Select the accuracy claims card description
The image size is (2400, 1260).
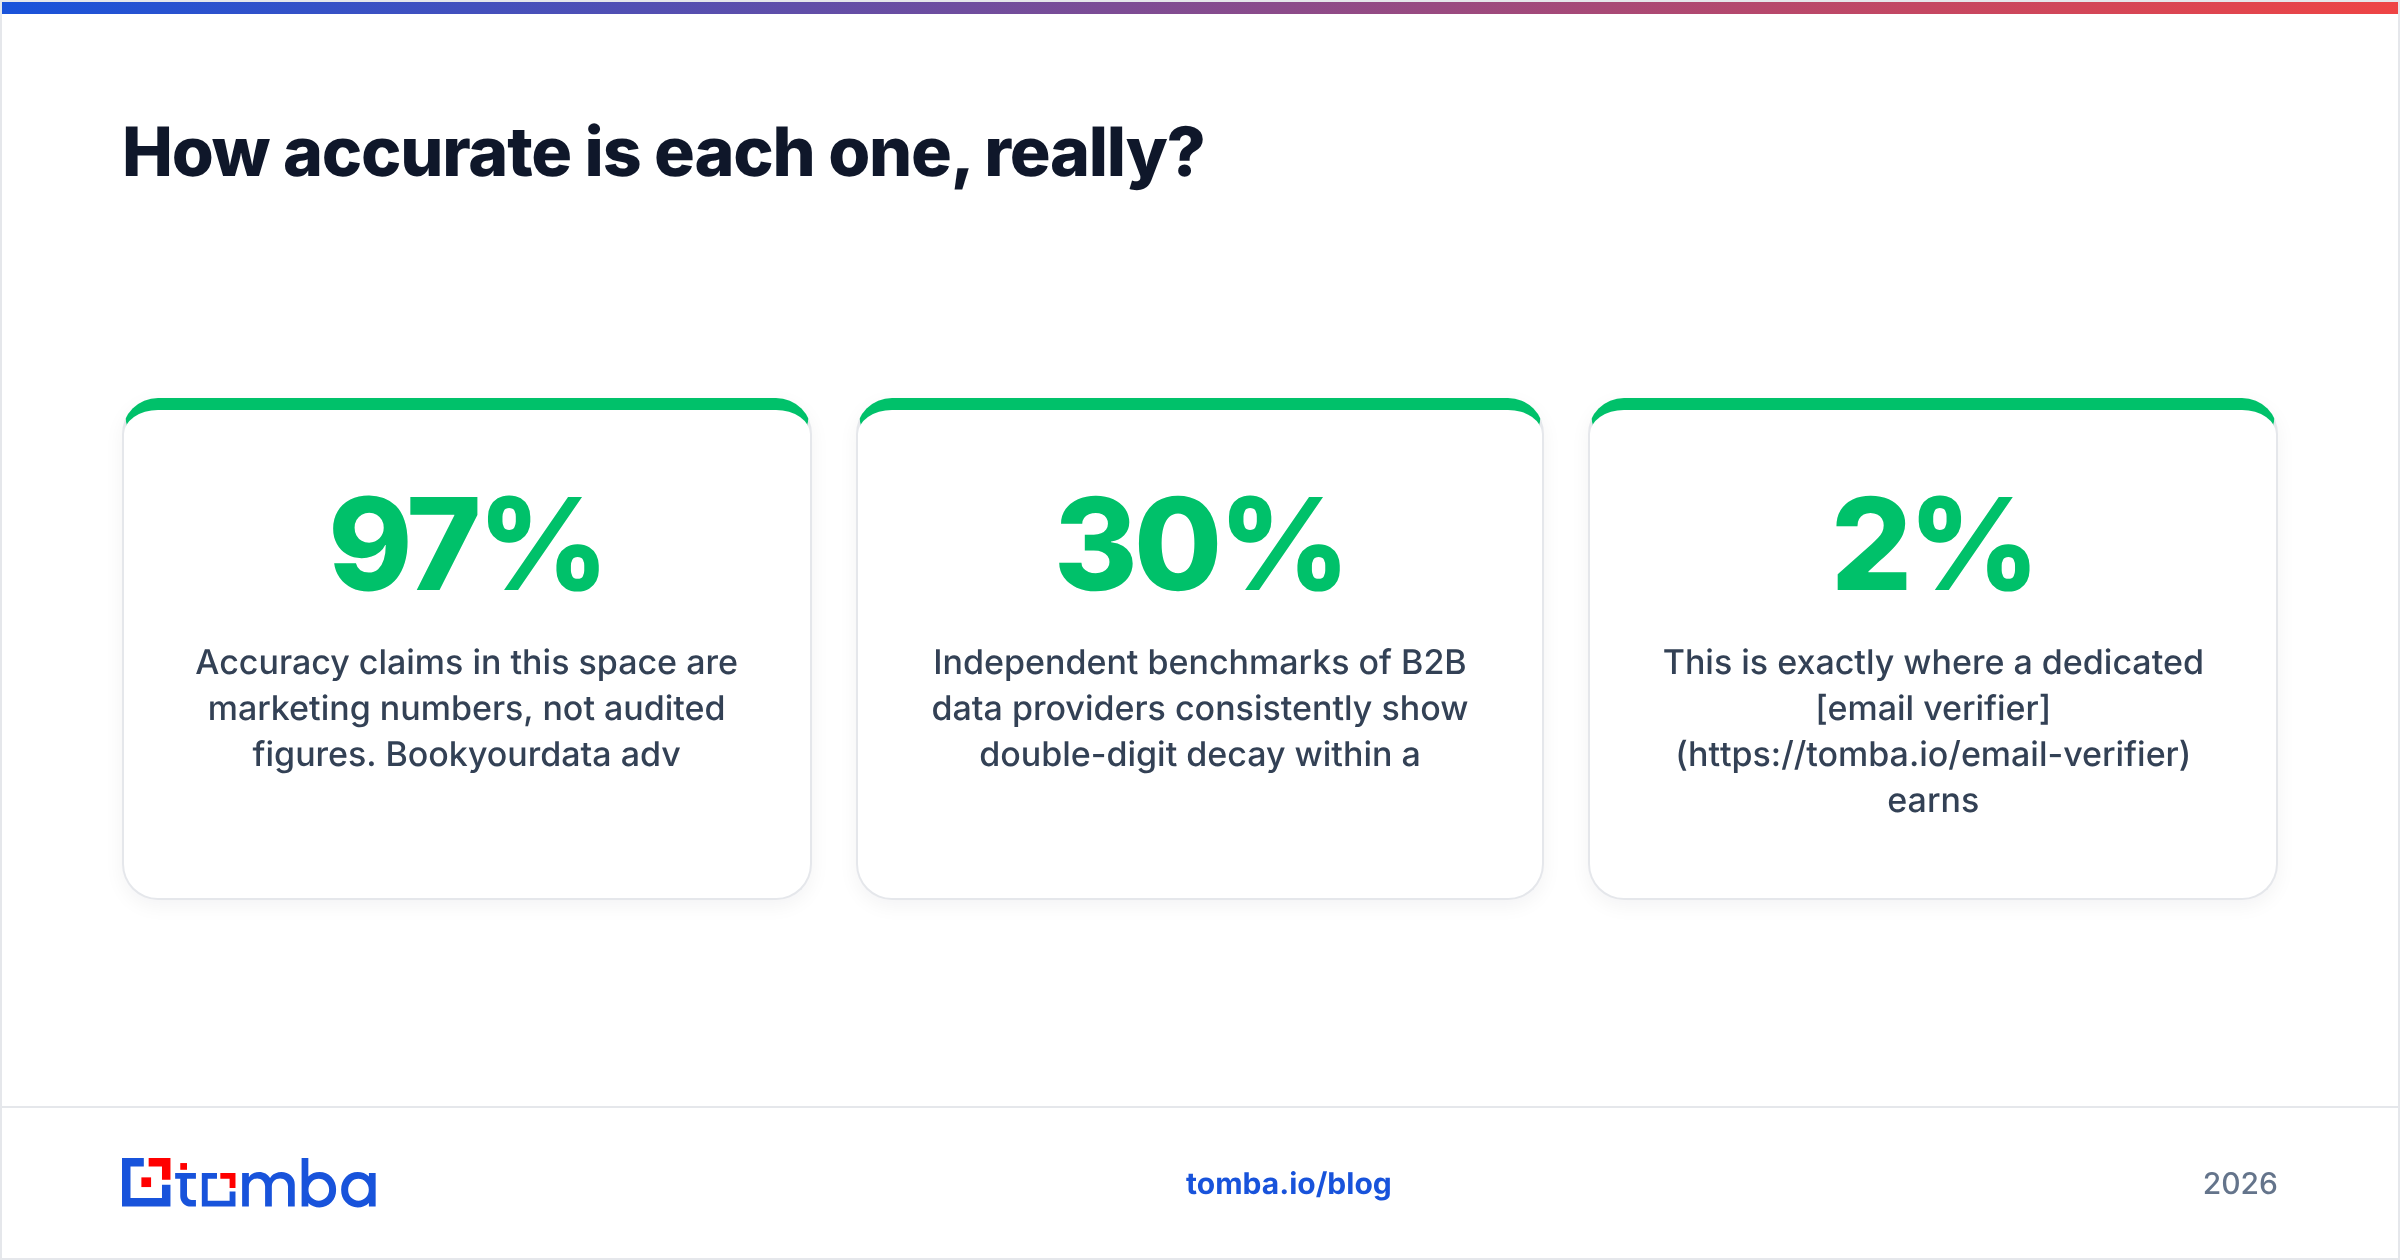click(466, 708)
